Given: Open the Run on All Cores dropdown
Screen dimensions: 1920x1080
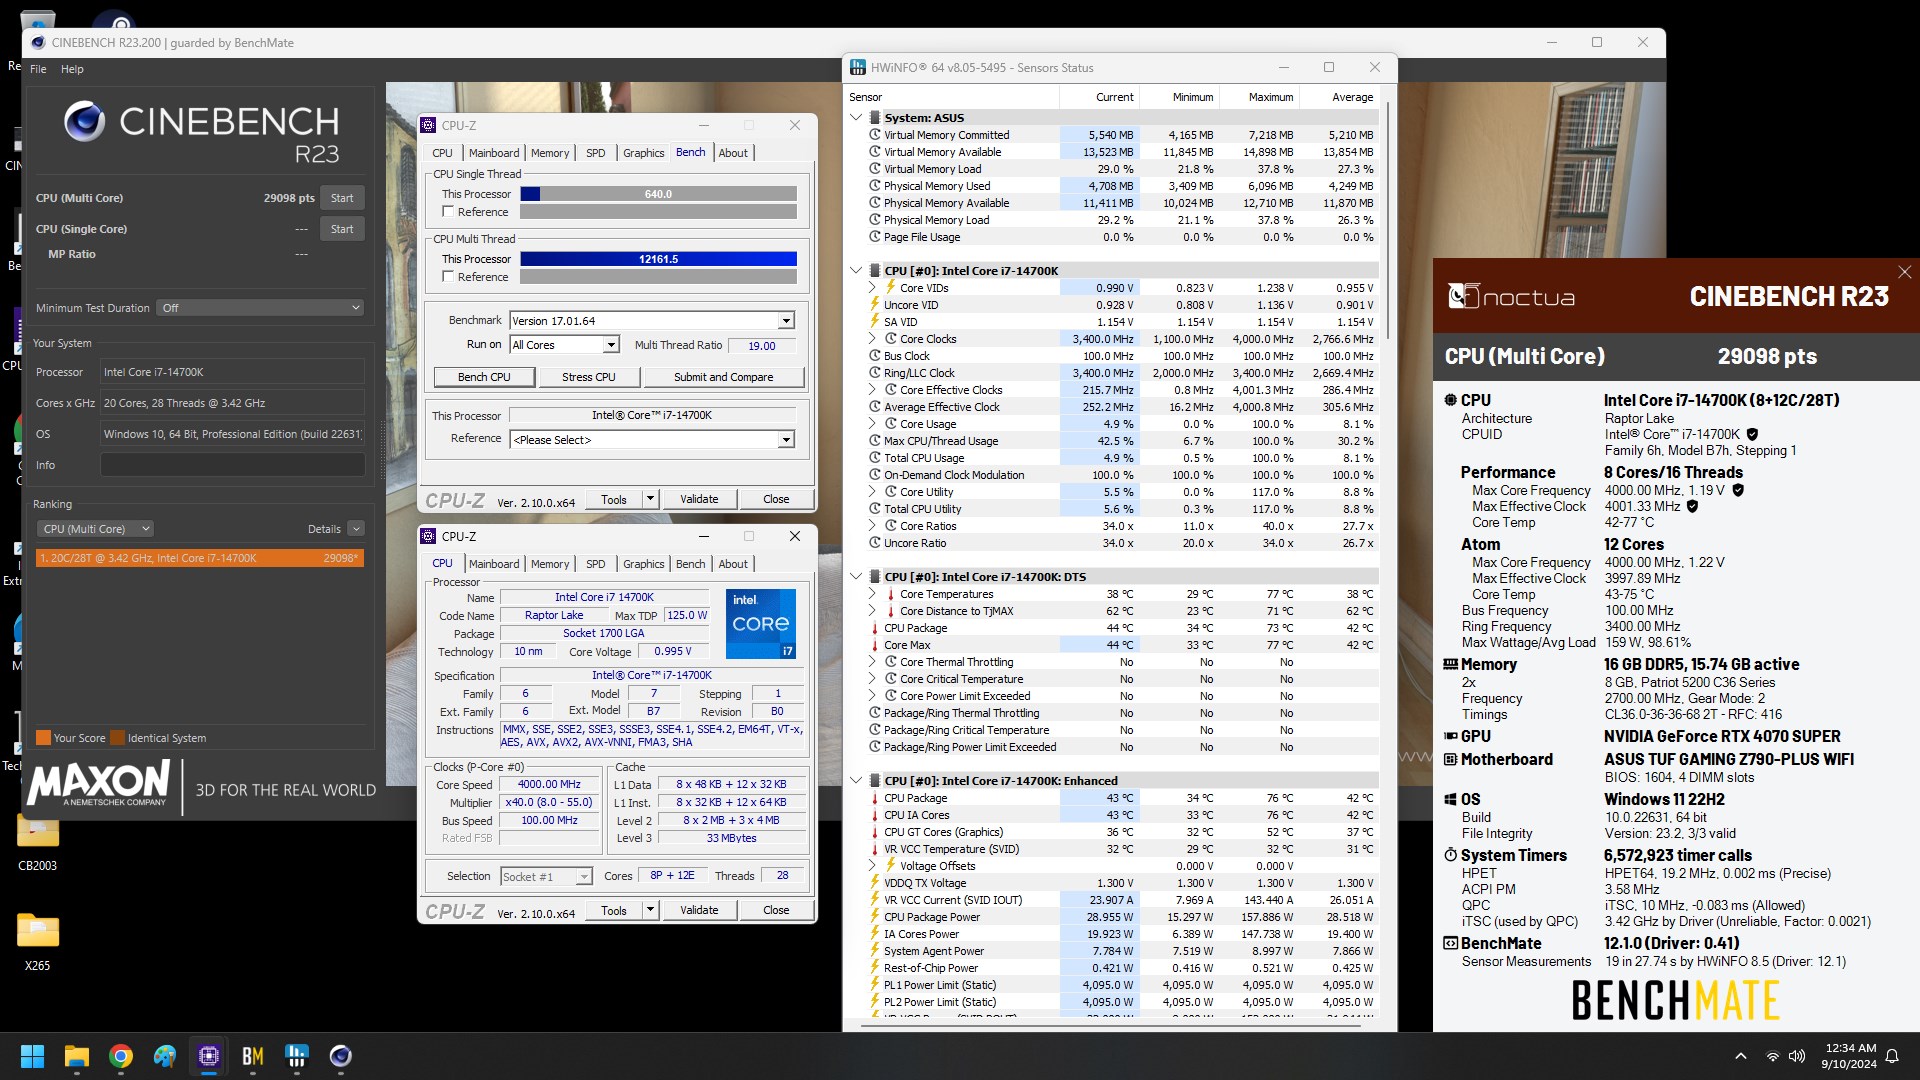Looking at the screenshot, I should point(611,345).
